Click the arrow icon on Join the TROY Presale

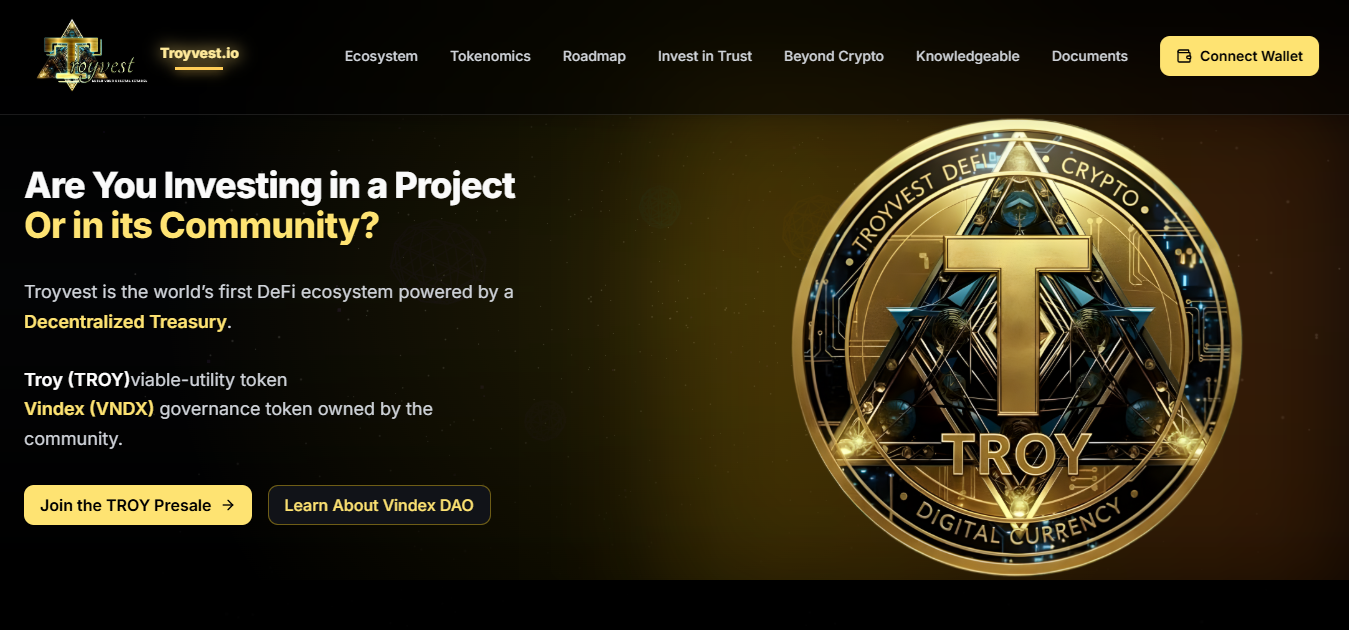click(x=228, y=505)
